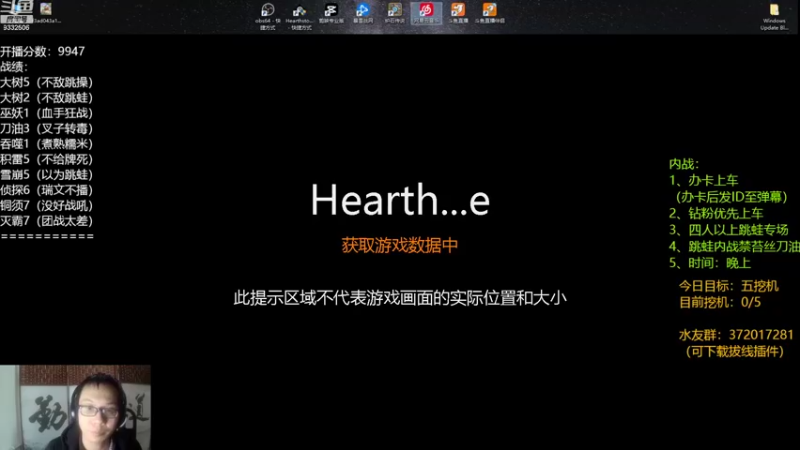Click the 灭霸7 (团战太差) record line
The width and height of the screenshot is (800, 450).
click(46, 221)
